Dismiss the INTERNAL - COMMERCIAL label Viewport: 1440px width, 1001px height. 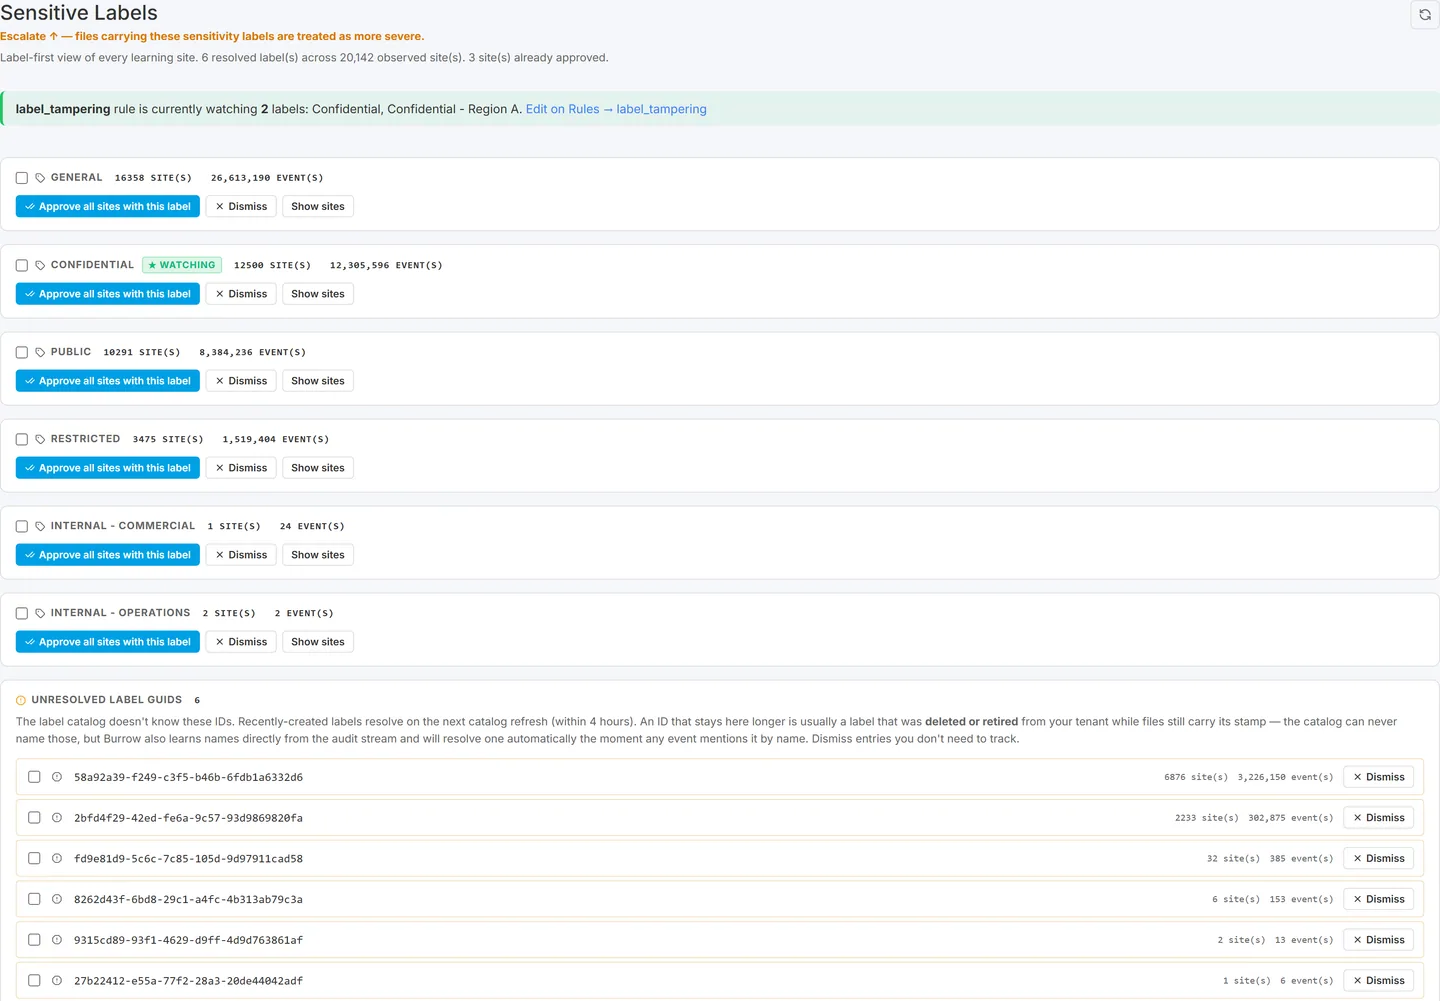[241, 555]
